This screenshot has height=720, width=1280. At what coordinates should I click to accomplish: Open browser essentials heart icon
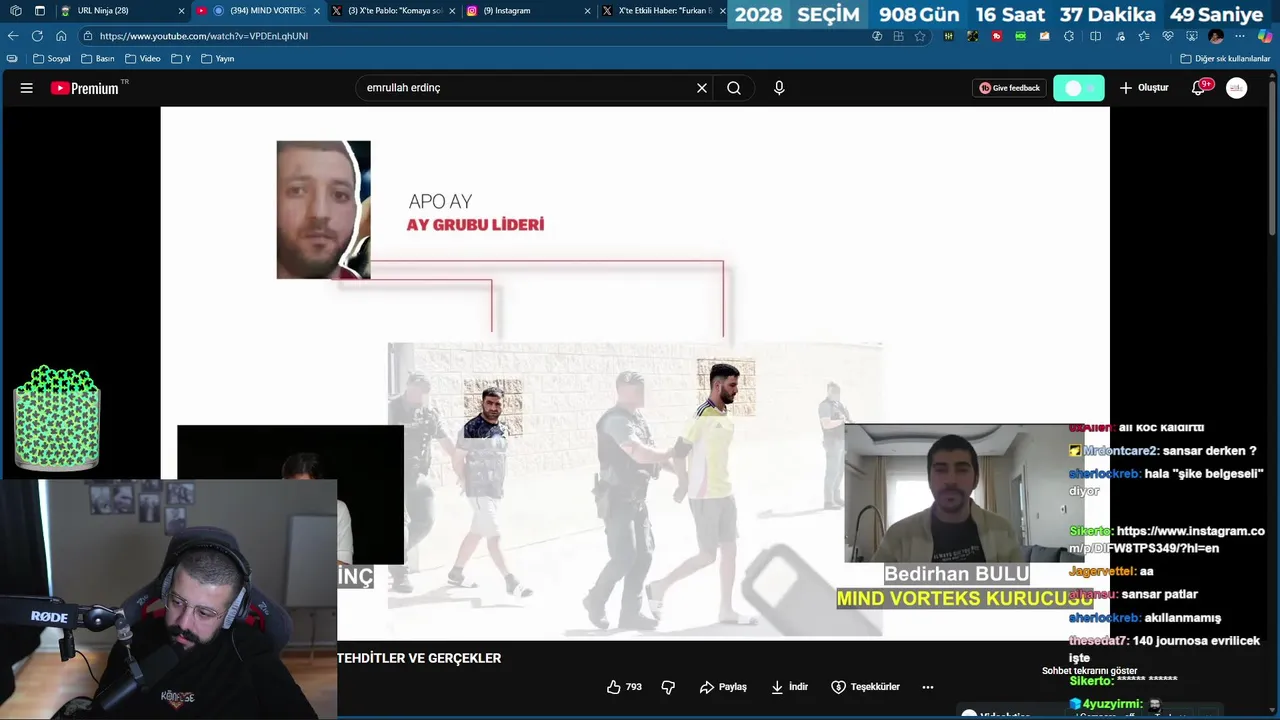click(x=1168, y=36)
